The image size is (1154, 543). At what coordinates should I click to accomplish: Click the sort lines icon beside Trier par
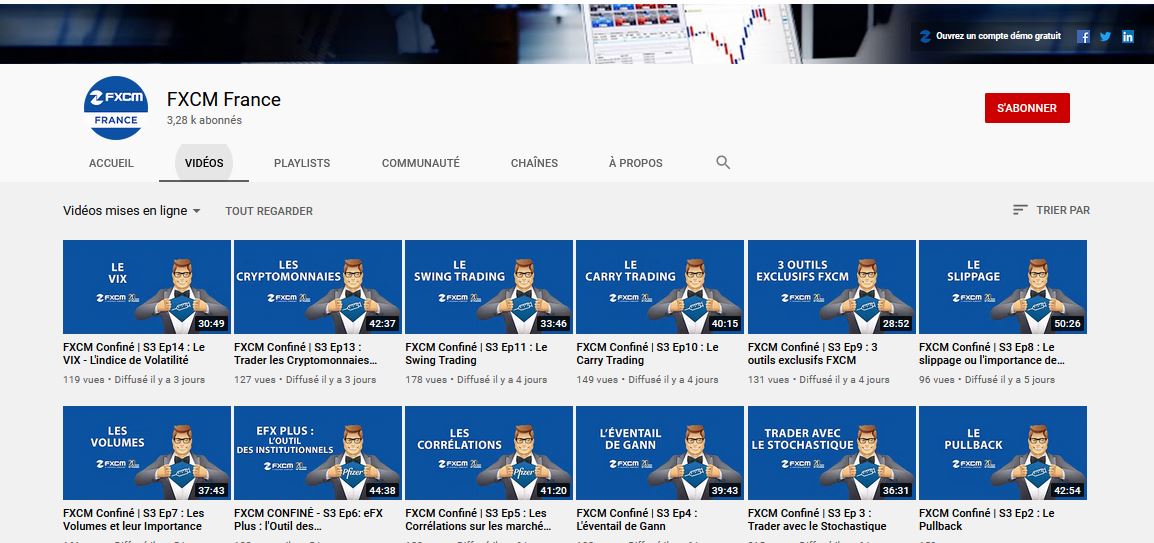tap(1020, 210)
